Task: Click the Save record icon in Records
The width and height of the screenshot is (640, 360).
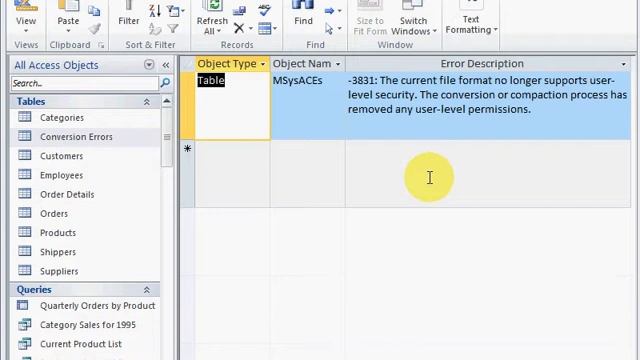Action: tap(239, 11)
